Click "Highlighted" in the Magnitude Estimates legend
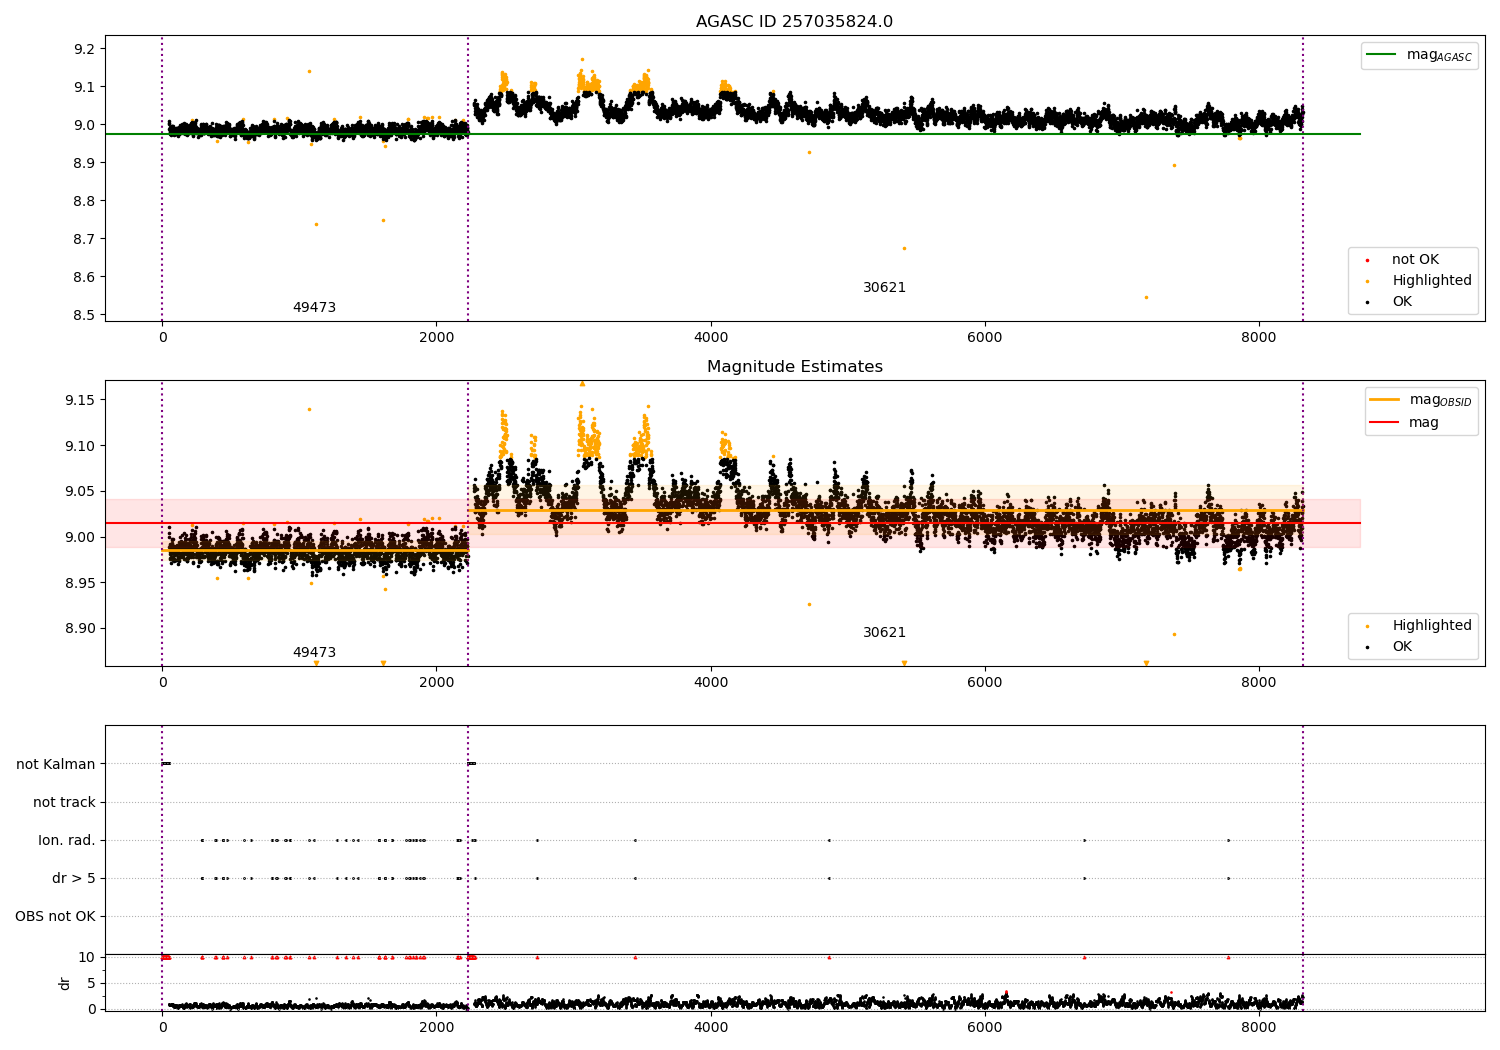Viewport: 1500px width, 1050px height. pos(1420,626)
